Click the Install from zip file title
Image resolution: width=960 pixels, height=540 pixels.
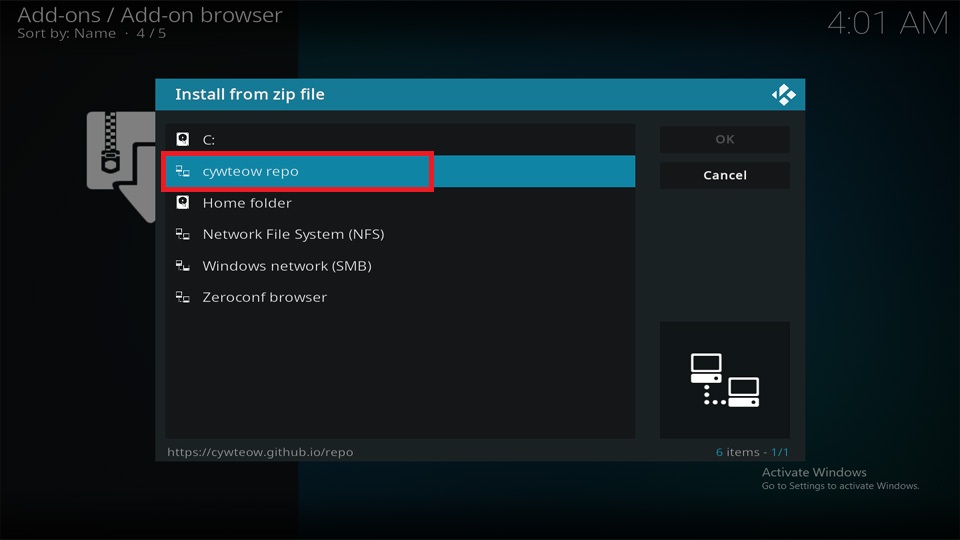[250, 94]
